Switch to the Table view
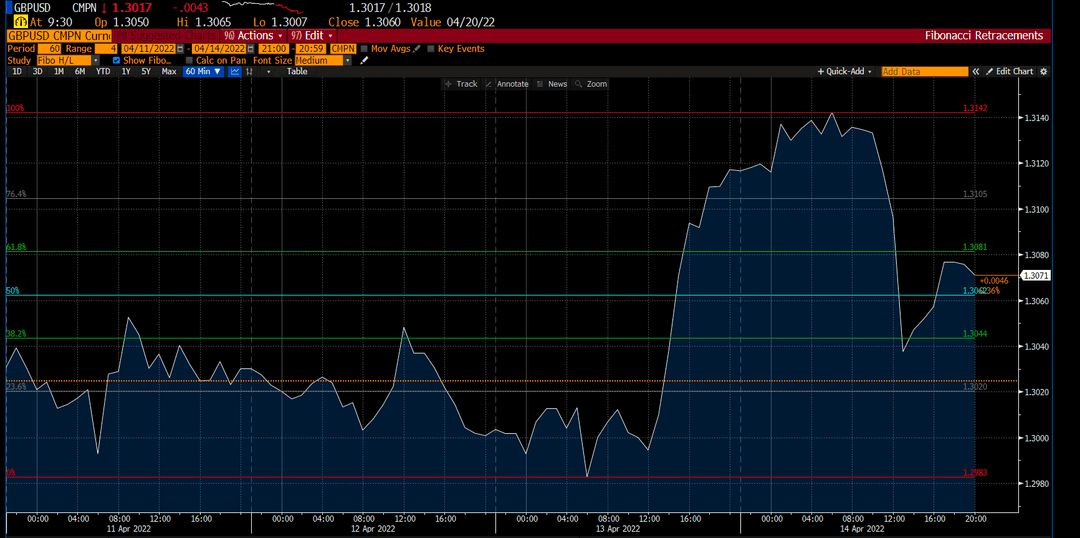This screenshot has height=538, width=1080. 297,72
